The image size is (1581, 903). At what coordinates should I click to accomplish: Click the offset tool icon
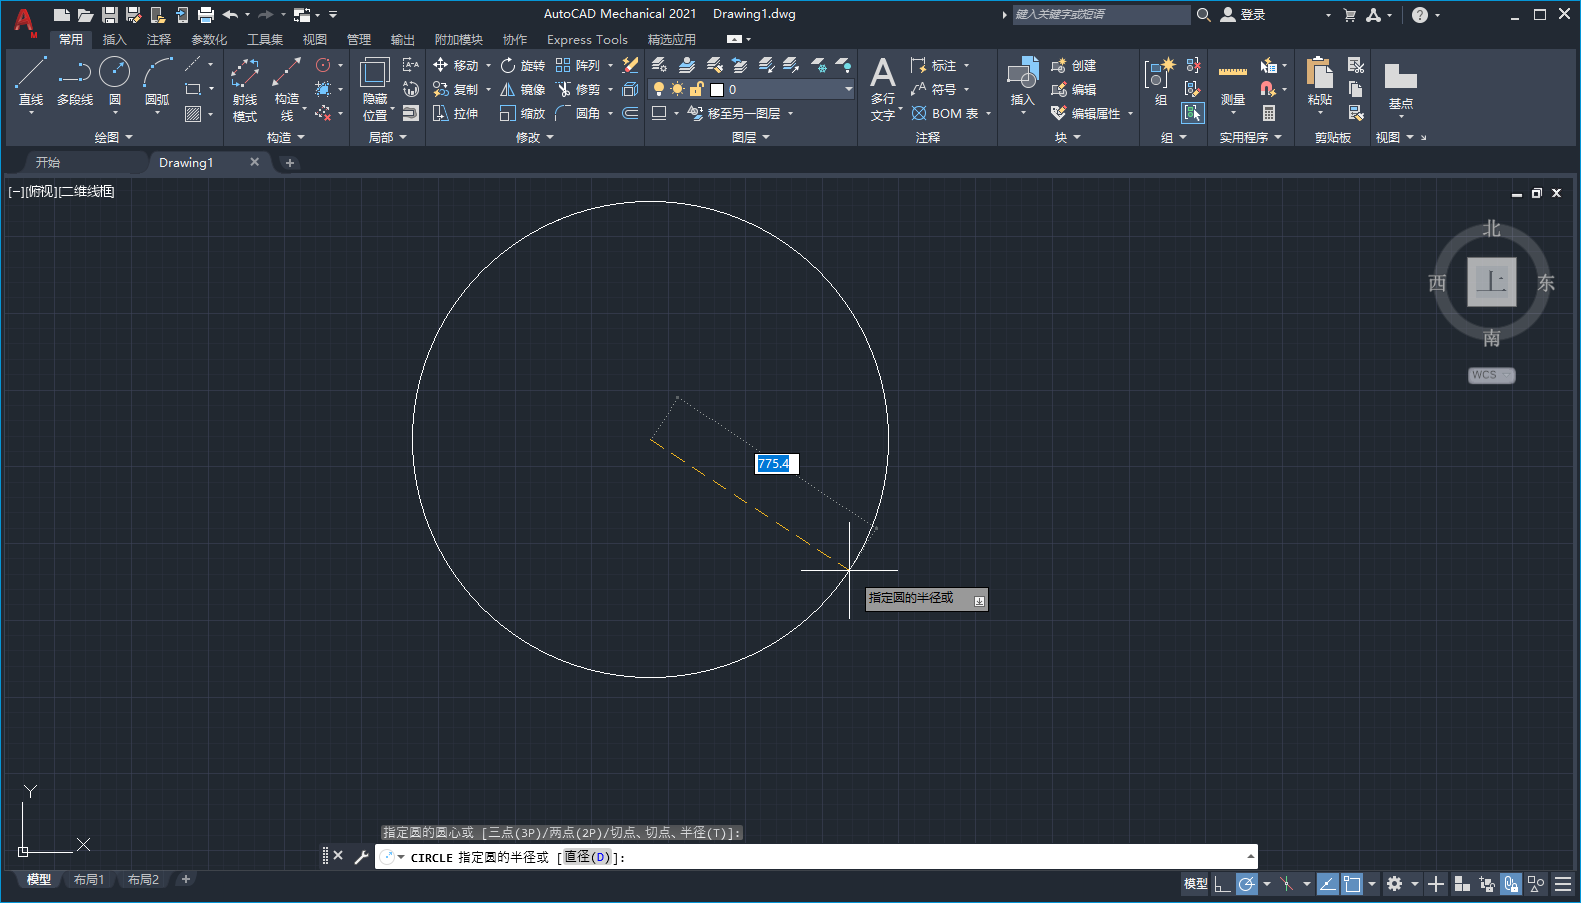(630, 113)
